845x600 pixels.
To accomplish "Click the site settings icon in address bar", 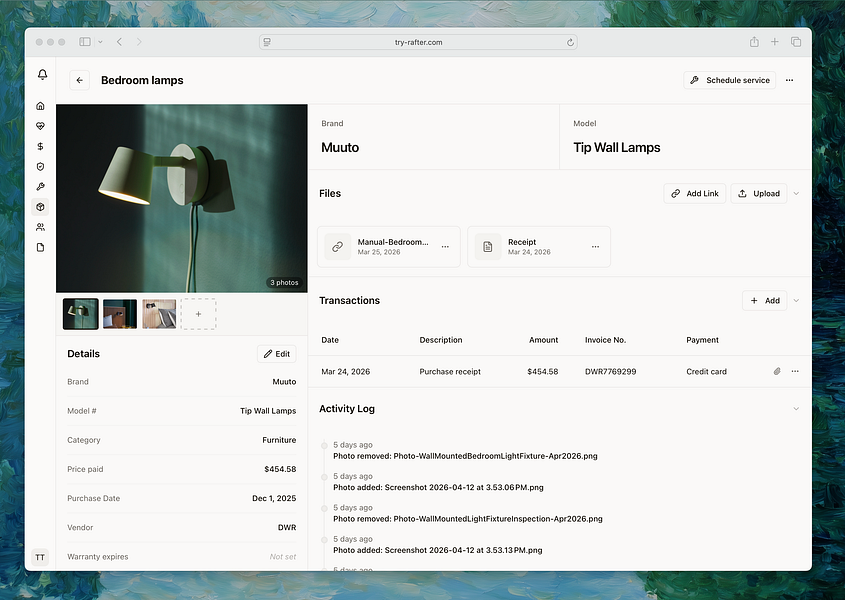I will [267, 42].
